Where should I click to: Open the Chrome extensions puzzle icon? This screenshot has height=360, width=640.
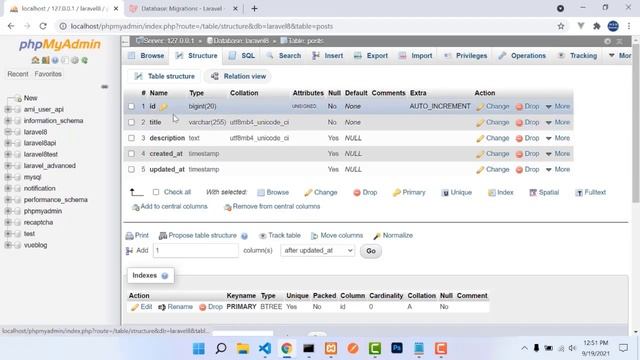point(597,26)
